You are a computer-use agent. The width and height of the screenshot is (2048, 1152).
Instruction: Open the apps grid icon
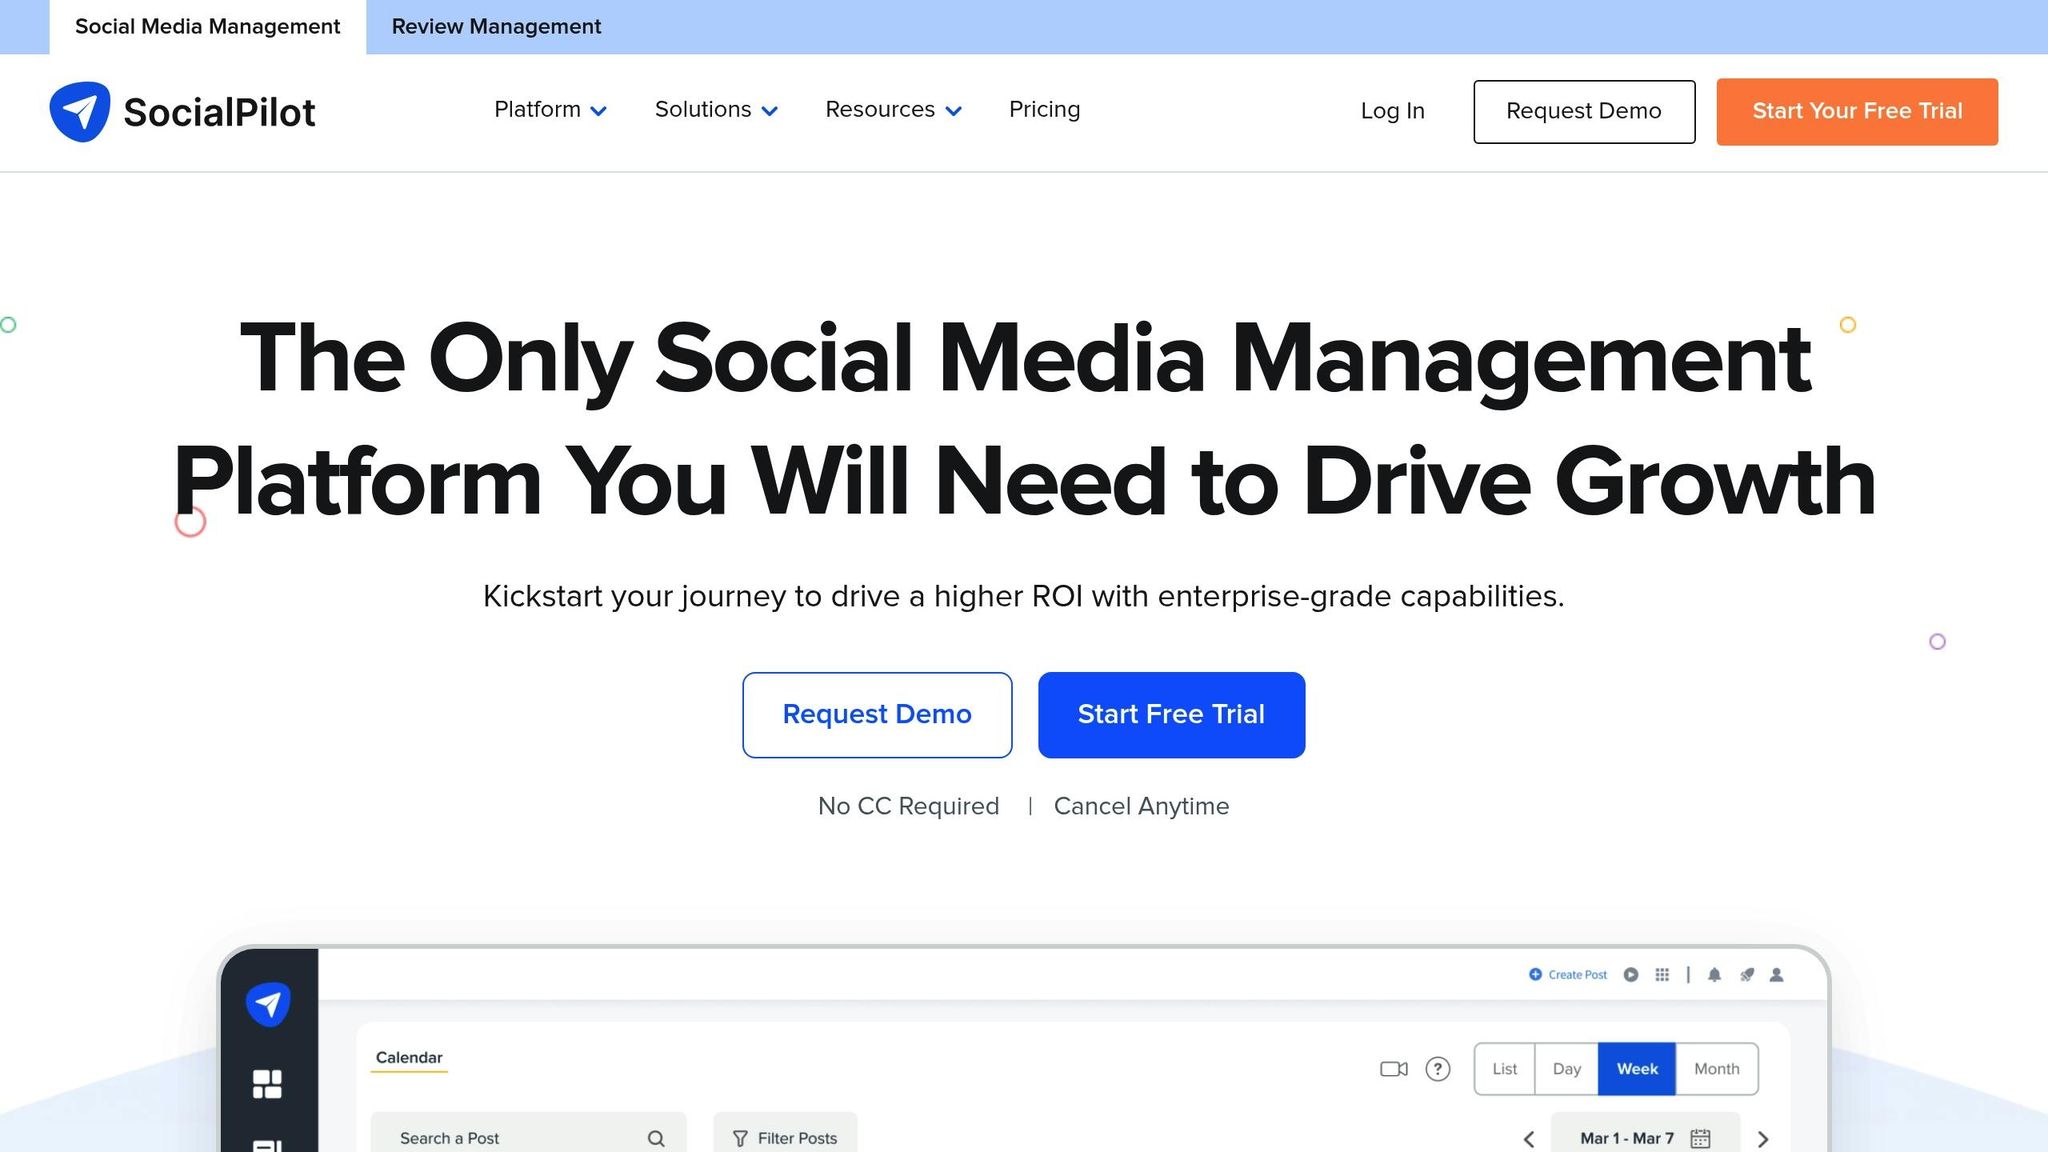[1663, 974]
